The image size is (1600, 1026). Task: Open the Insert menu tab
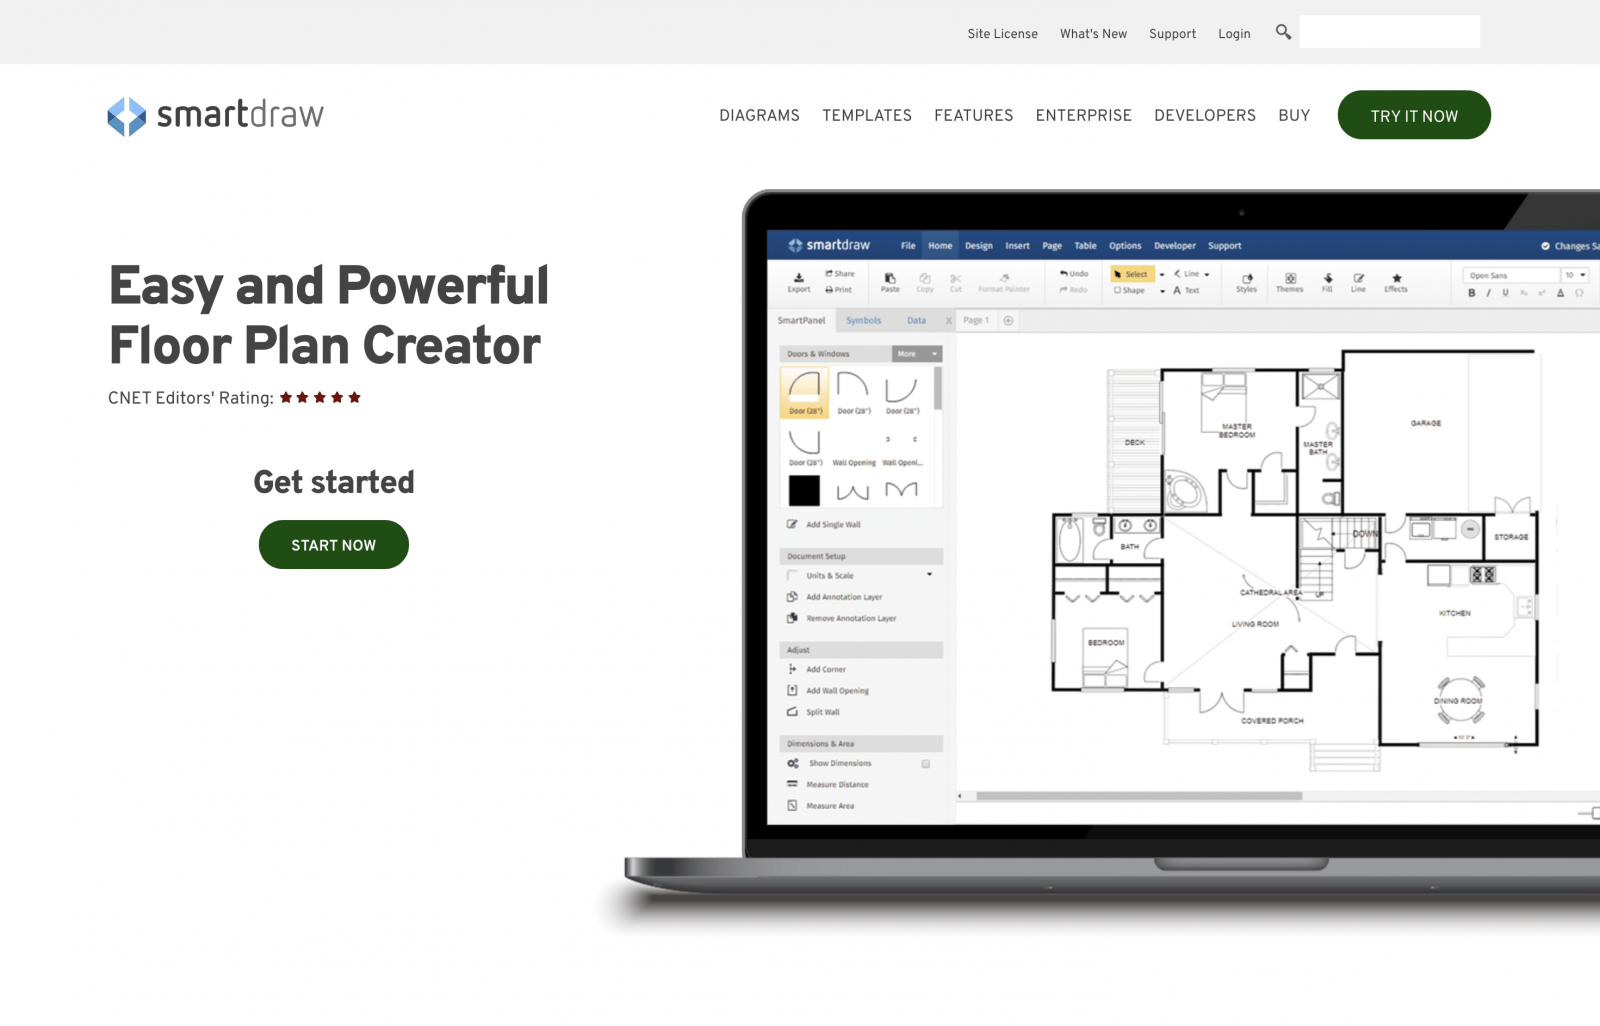coord(1017,246)
